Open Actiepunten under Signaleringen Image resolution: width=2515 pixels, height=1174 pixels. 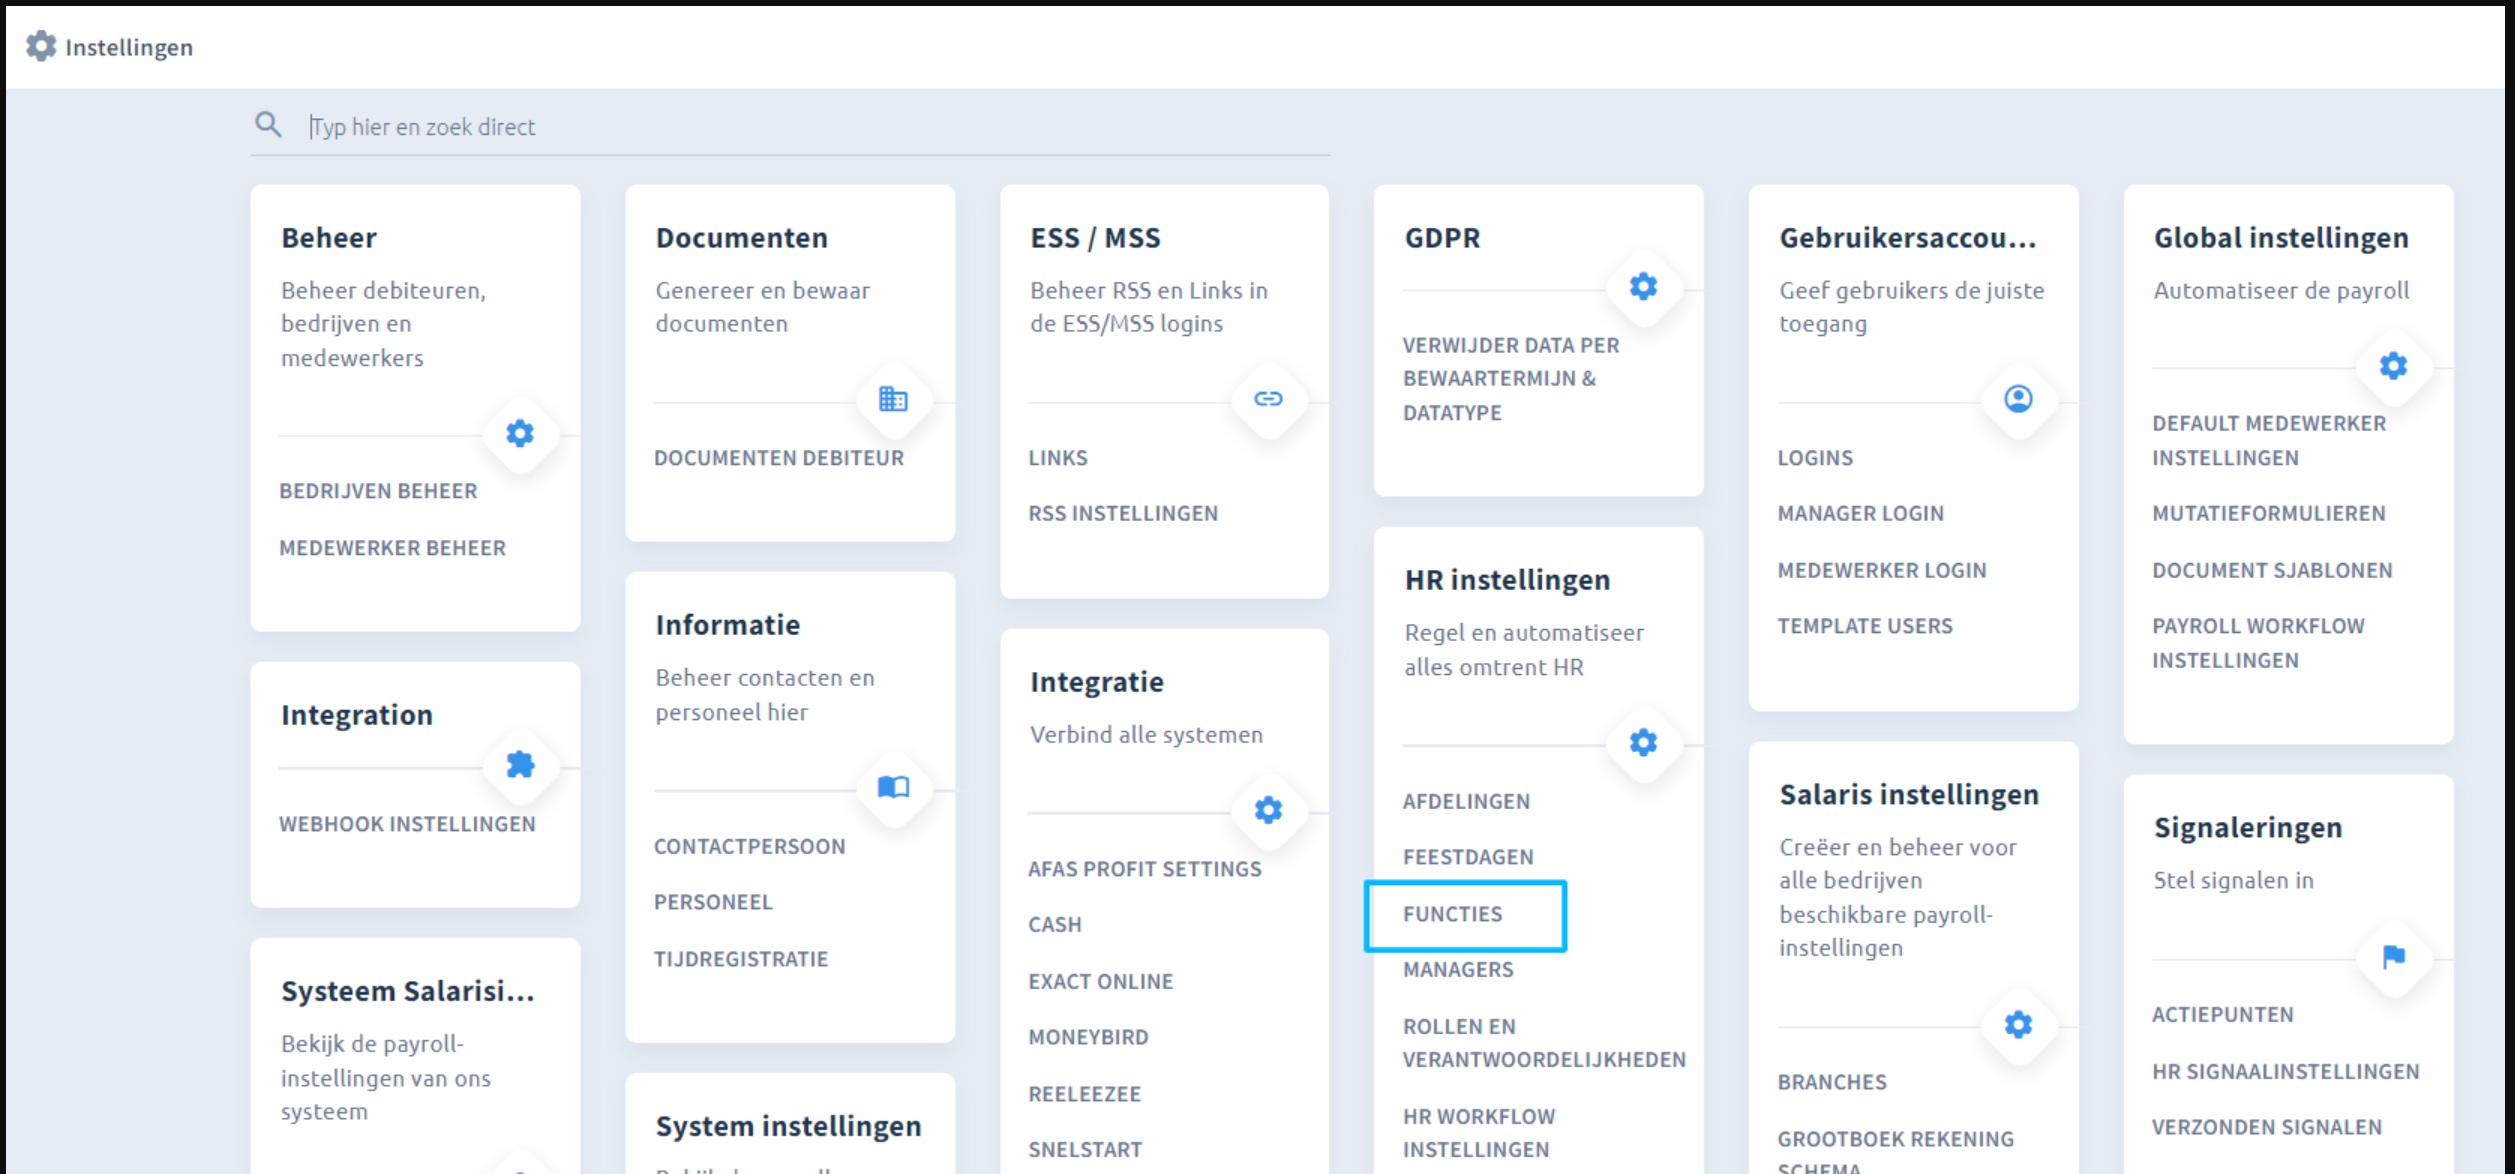[x=2222, y=1014]
